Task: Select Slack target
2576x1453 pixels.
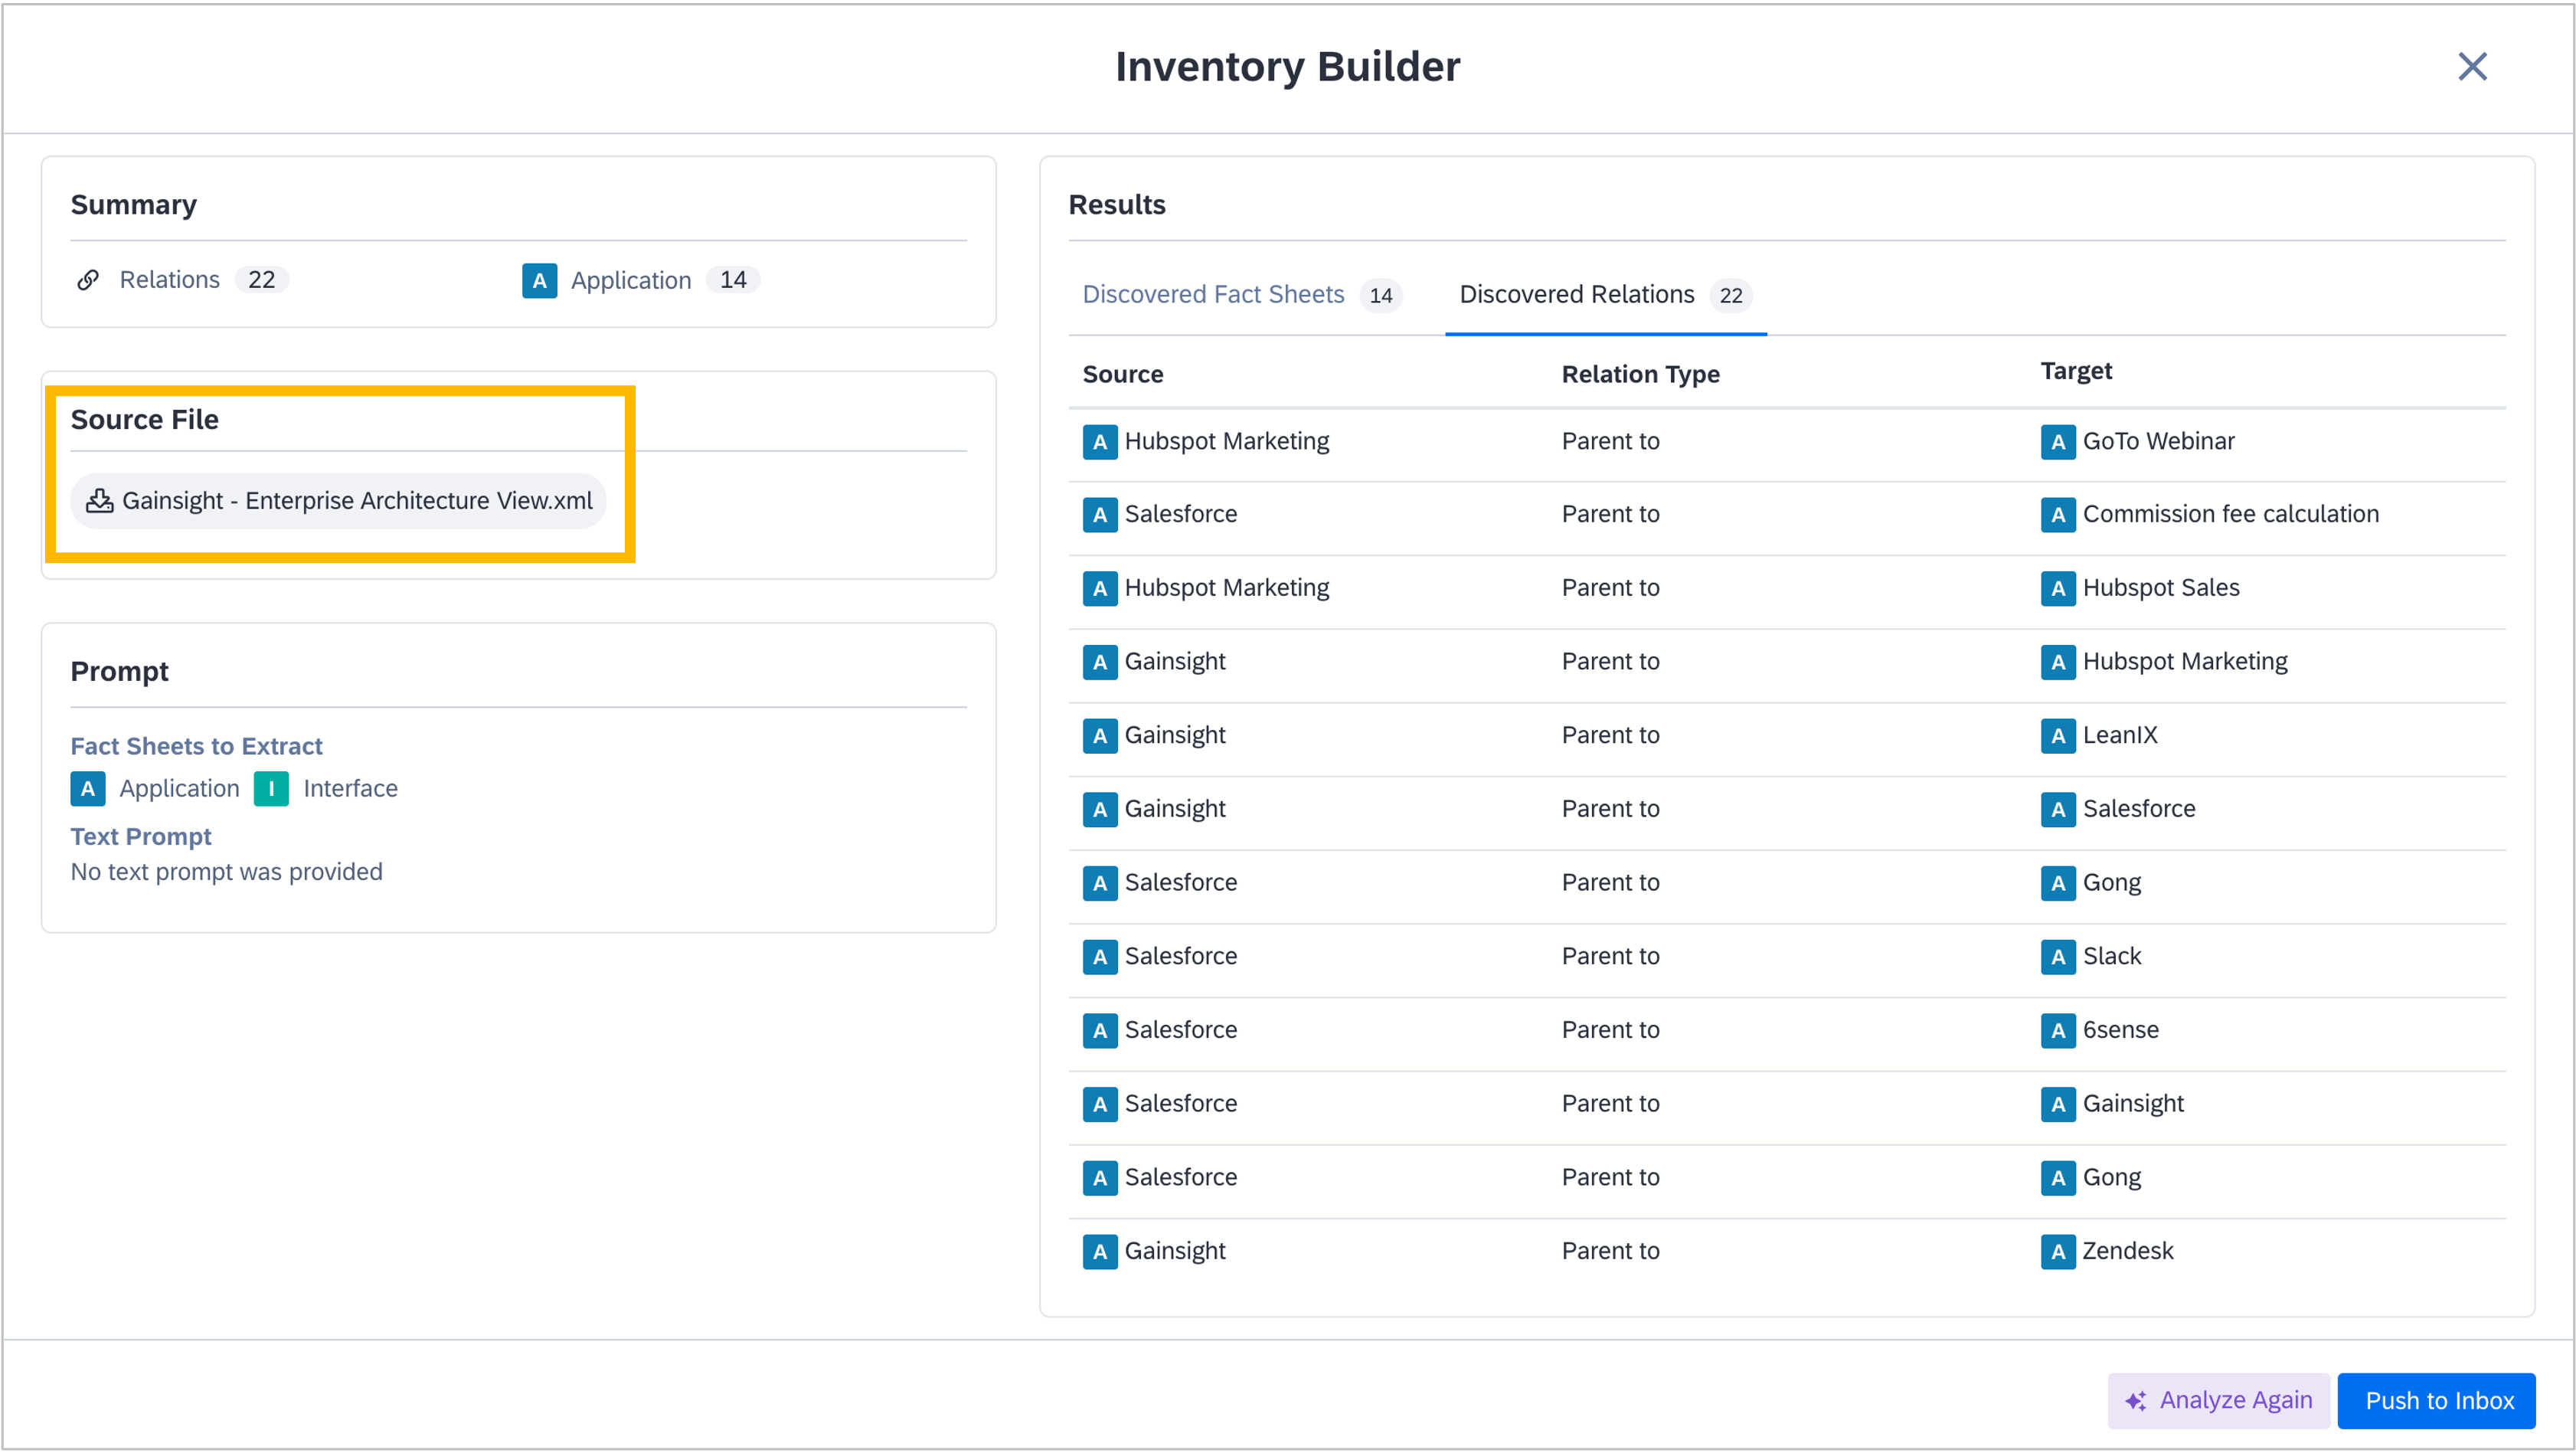Action: 2112,956
